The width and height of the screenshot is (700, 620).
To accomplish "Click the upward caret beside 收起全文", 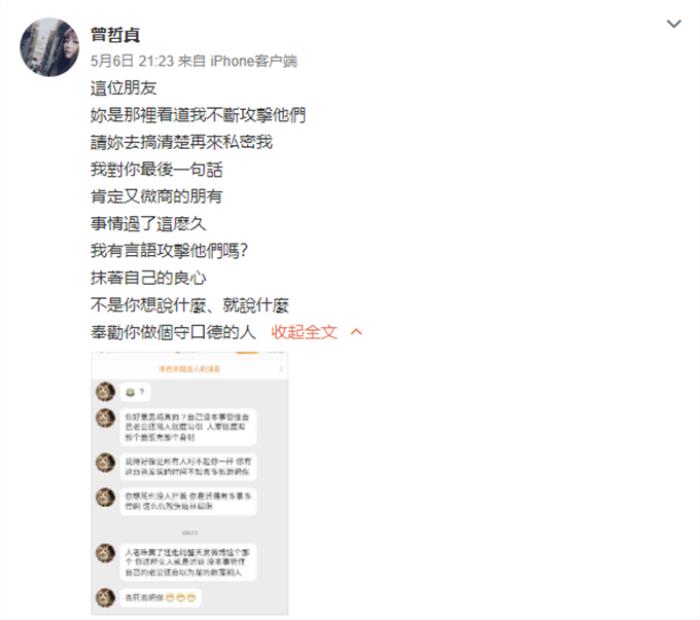I will click(356, 332).
